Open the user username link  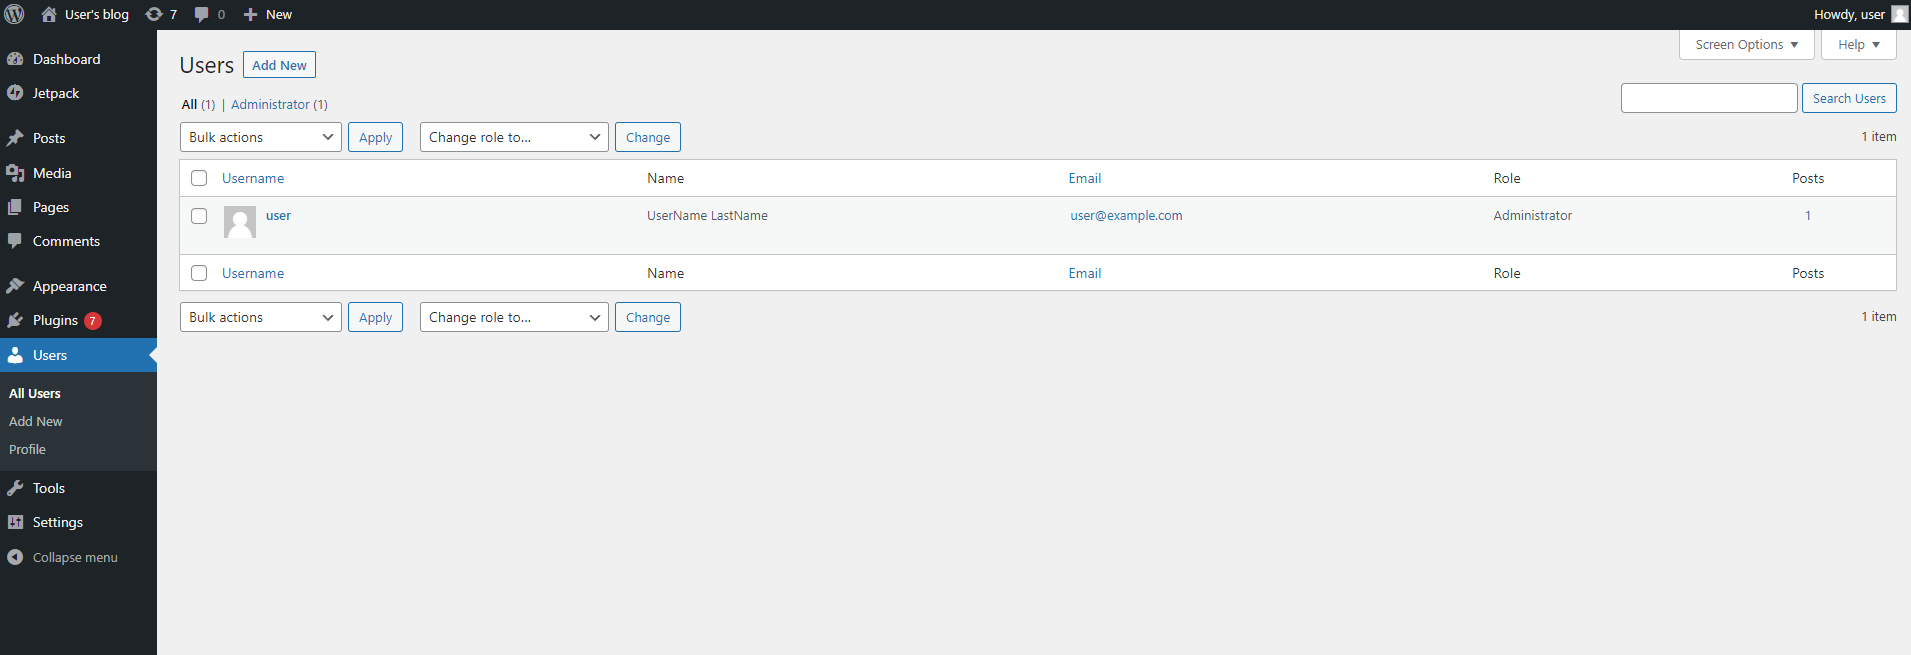[x=278, y=215]
